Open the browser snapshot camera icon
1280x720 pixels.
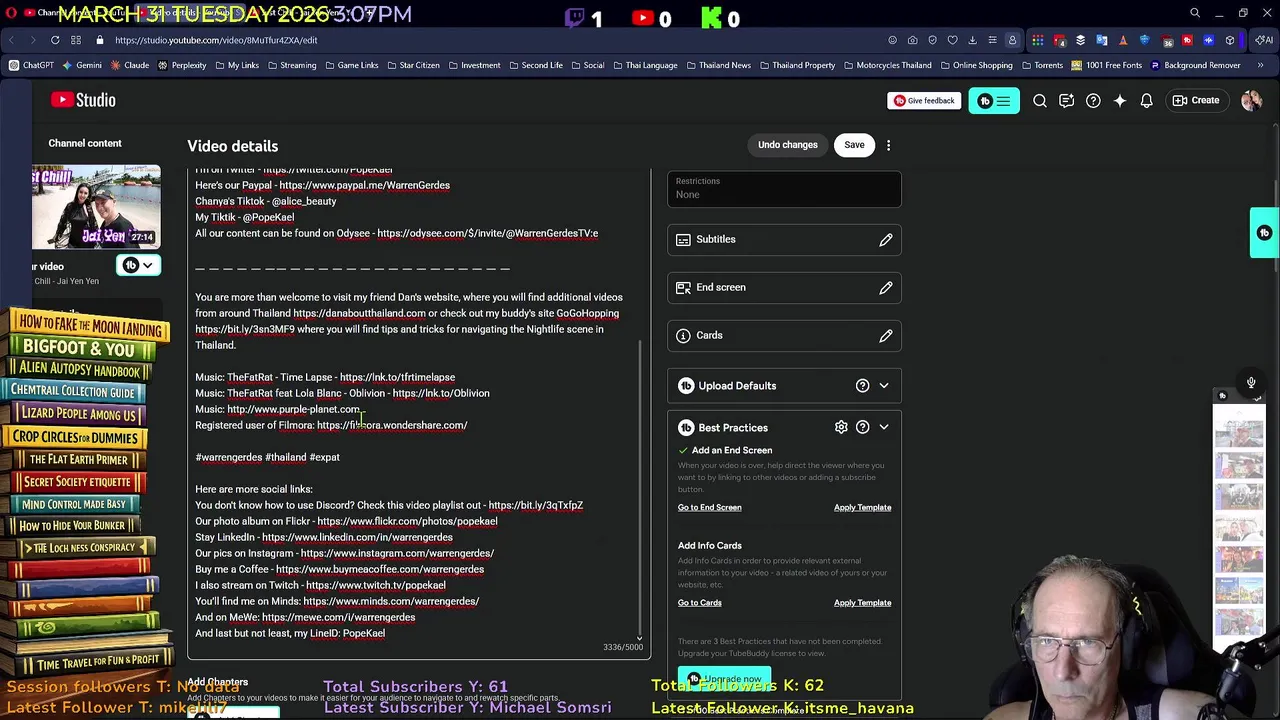coord(912,40)
